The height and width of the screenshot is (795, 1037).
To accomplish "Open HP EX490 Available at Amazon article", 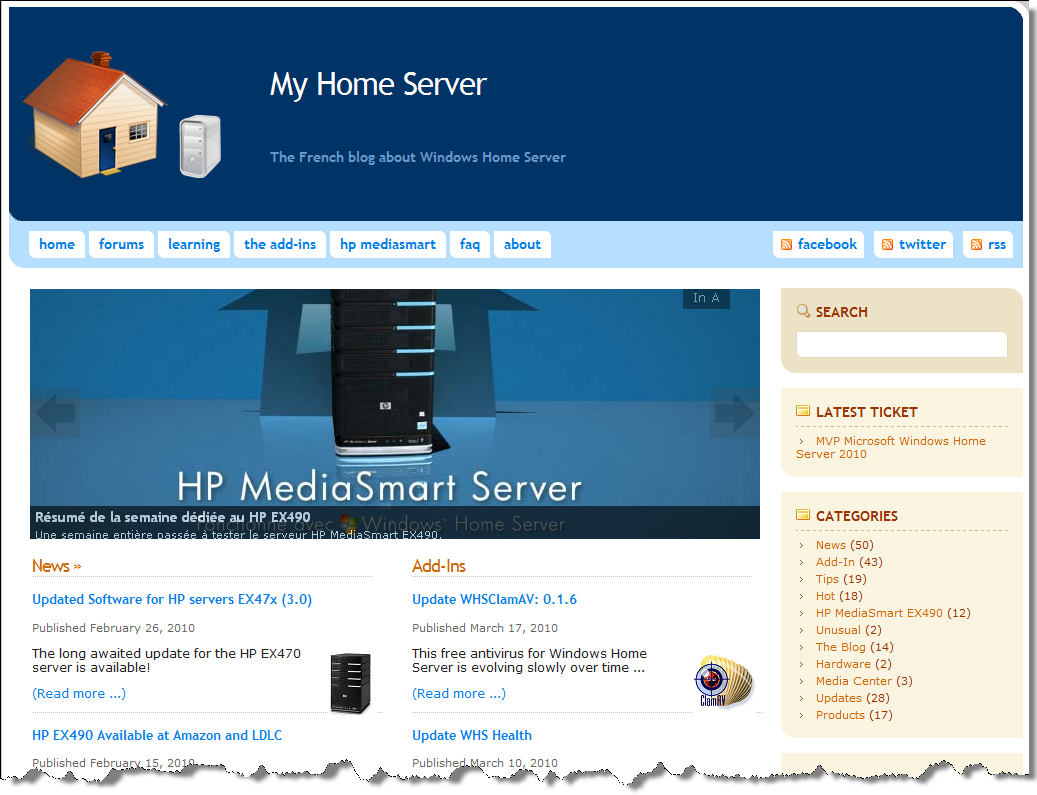I will (157, 735).
